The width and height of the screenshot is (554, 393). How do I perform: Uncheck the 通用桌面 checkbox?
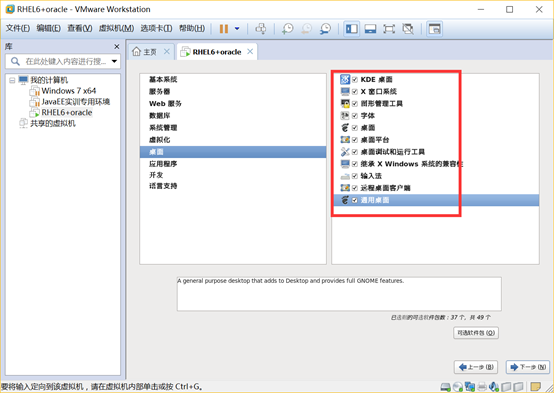(x=355, y=200)
